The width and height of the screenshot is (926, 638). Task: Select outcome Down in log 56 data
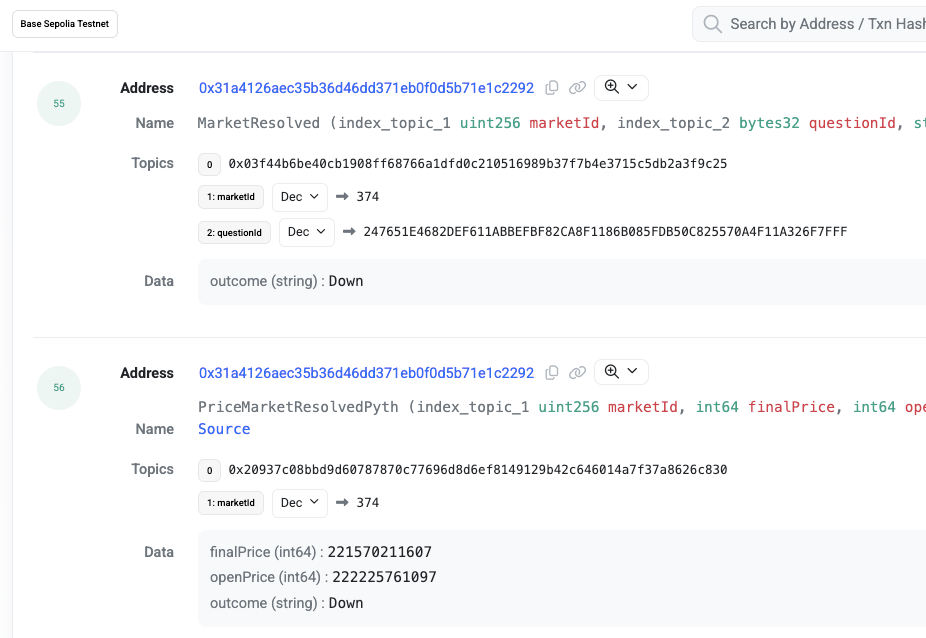click(346, 603)
